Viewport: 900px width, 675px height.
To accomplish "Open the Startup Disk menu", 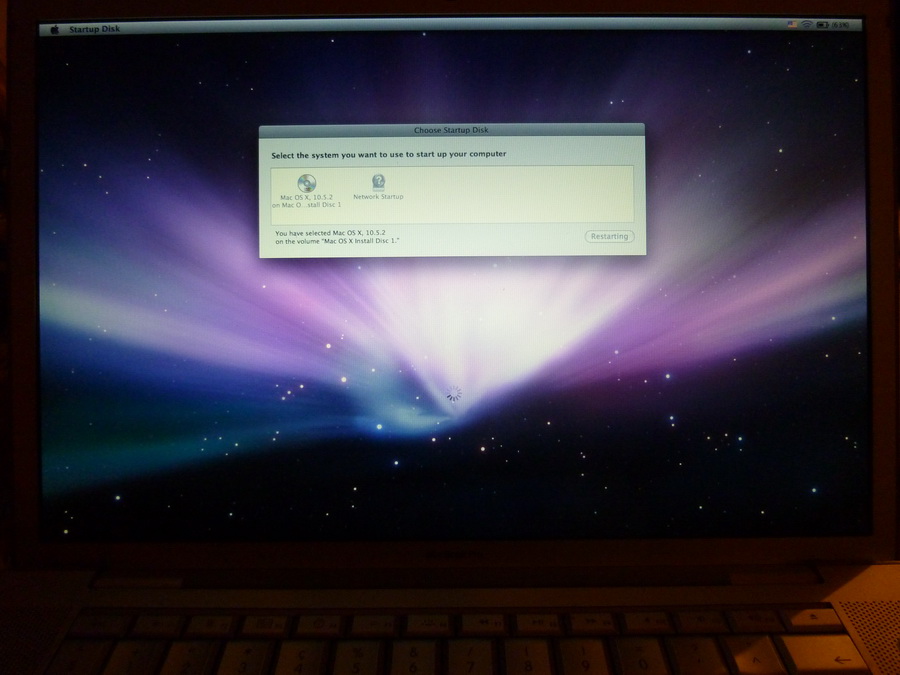I will tap(95, 29).
